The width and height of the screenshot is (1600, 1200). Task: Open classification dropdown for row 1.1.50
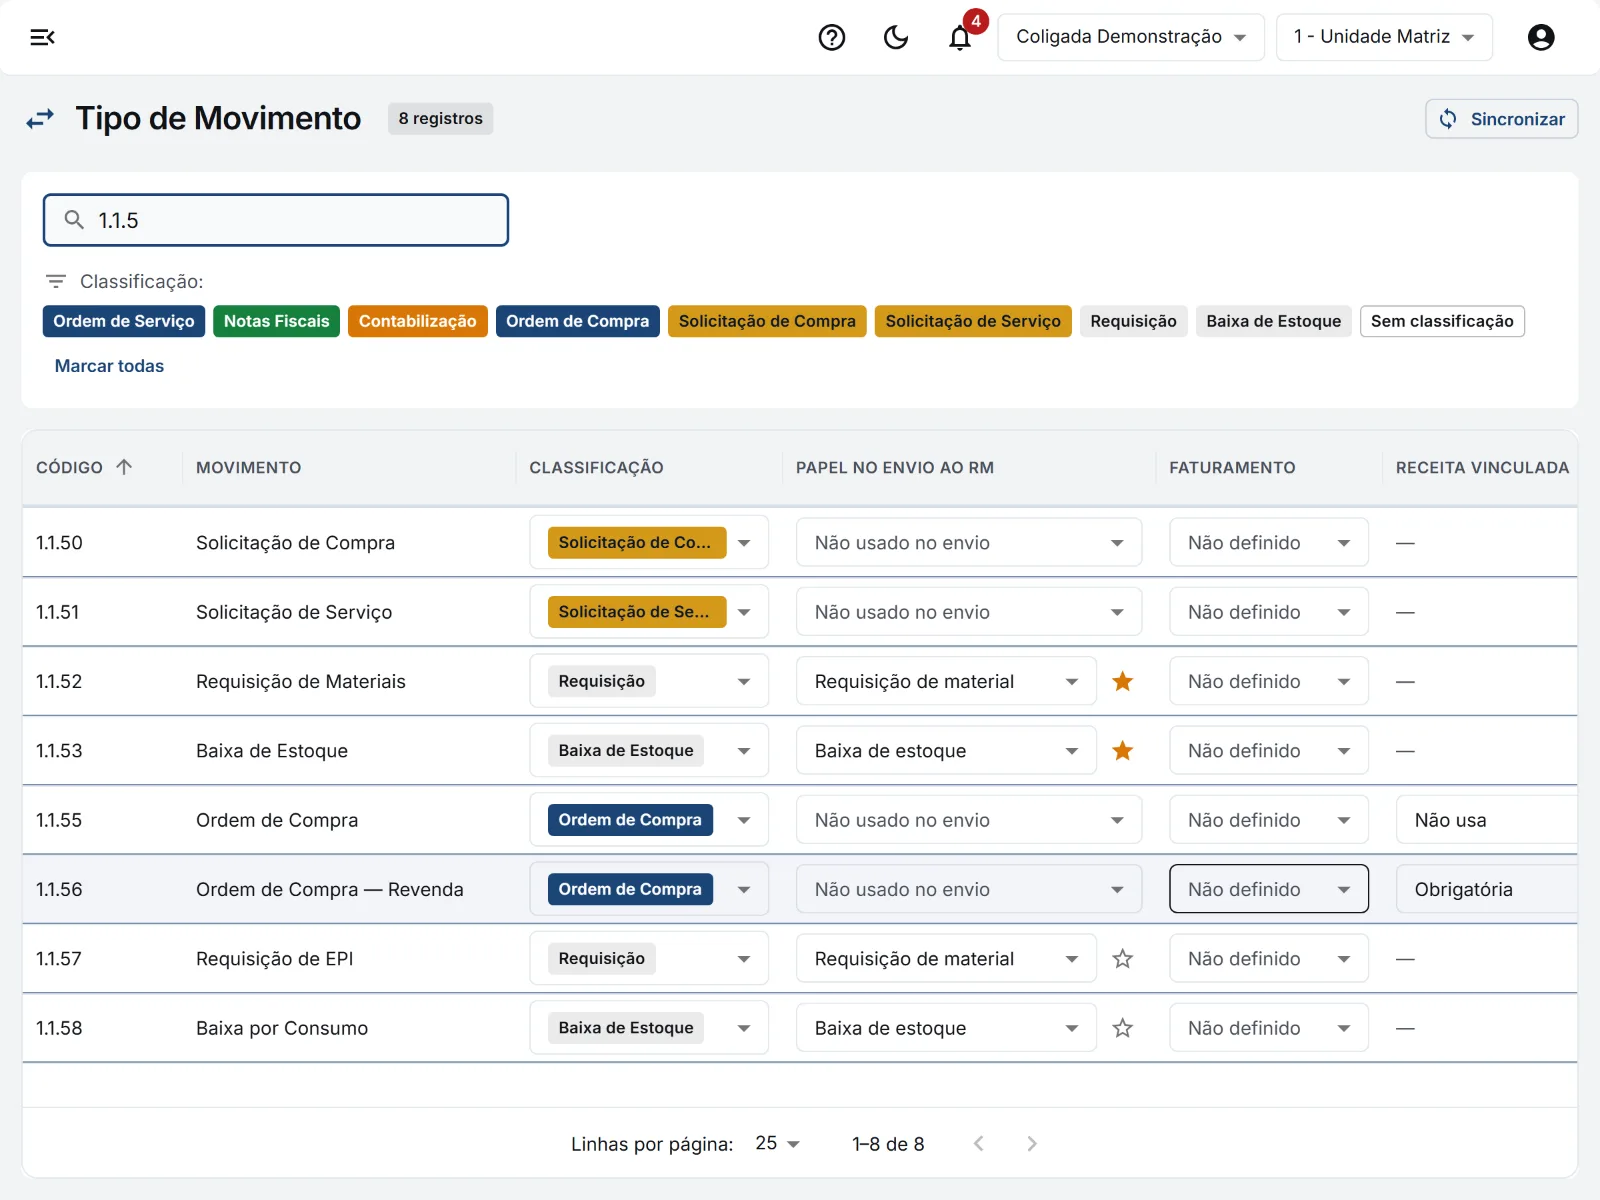point(649,542)
